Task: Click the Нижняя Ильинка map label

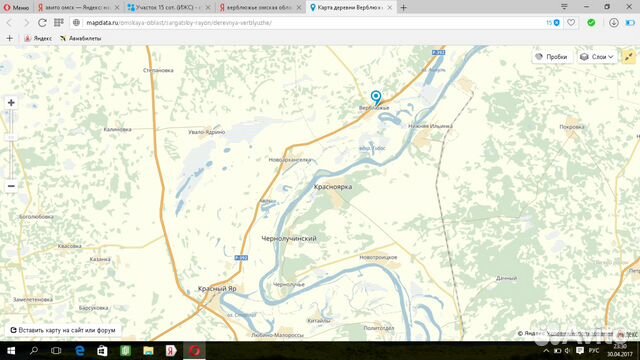Action: 430,126
